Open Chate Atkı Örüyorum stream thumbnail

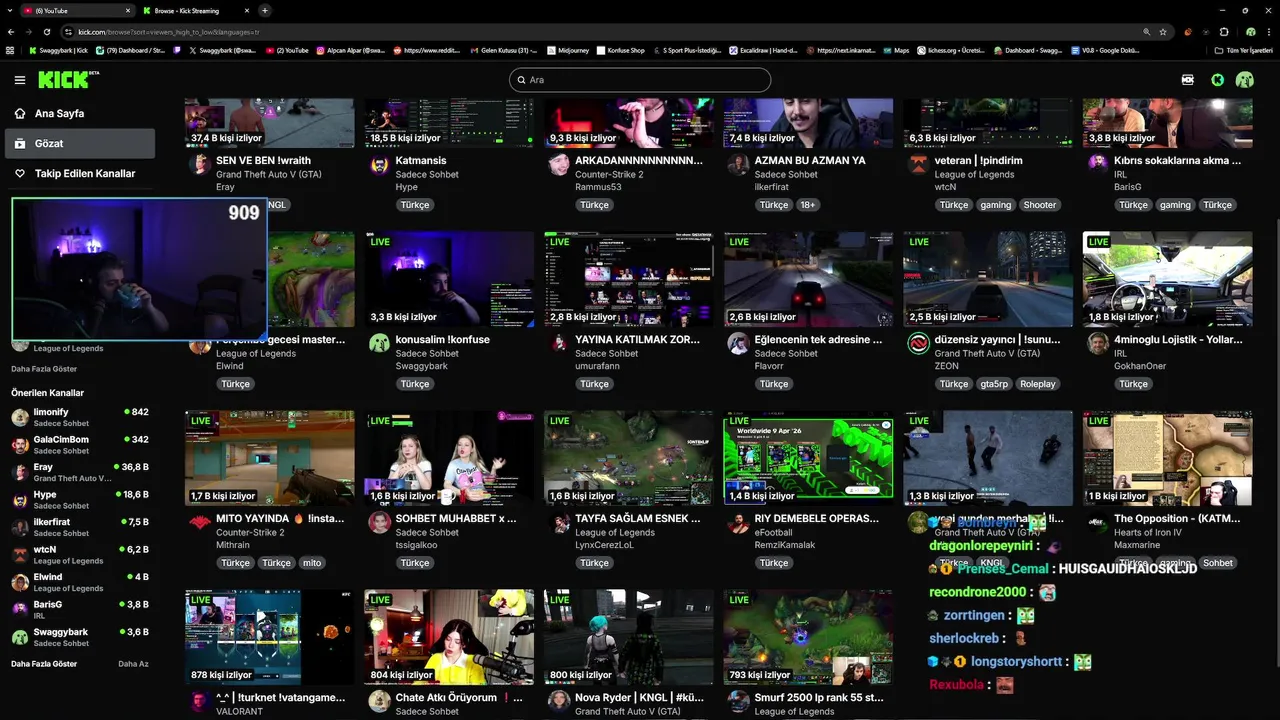449,637
